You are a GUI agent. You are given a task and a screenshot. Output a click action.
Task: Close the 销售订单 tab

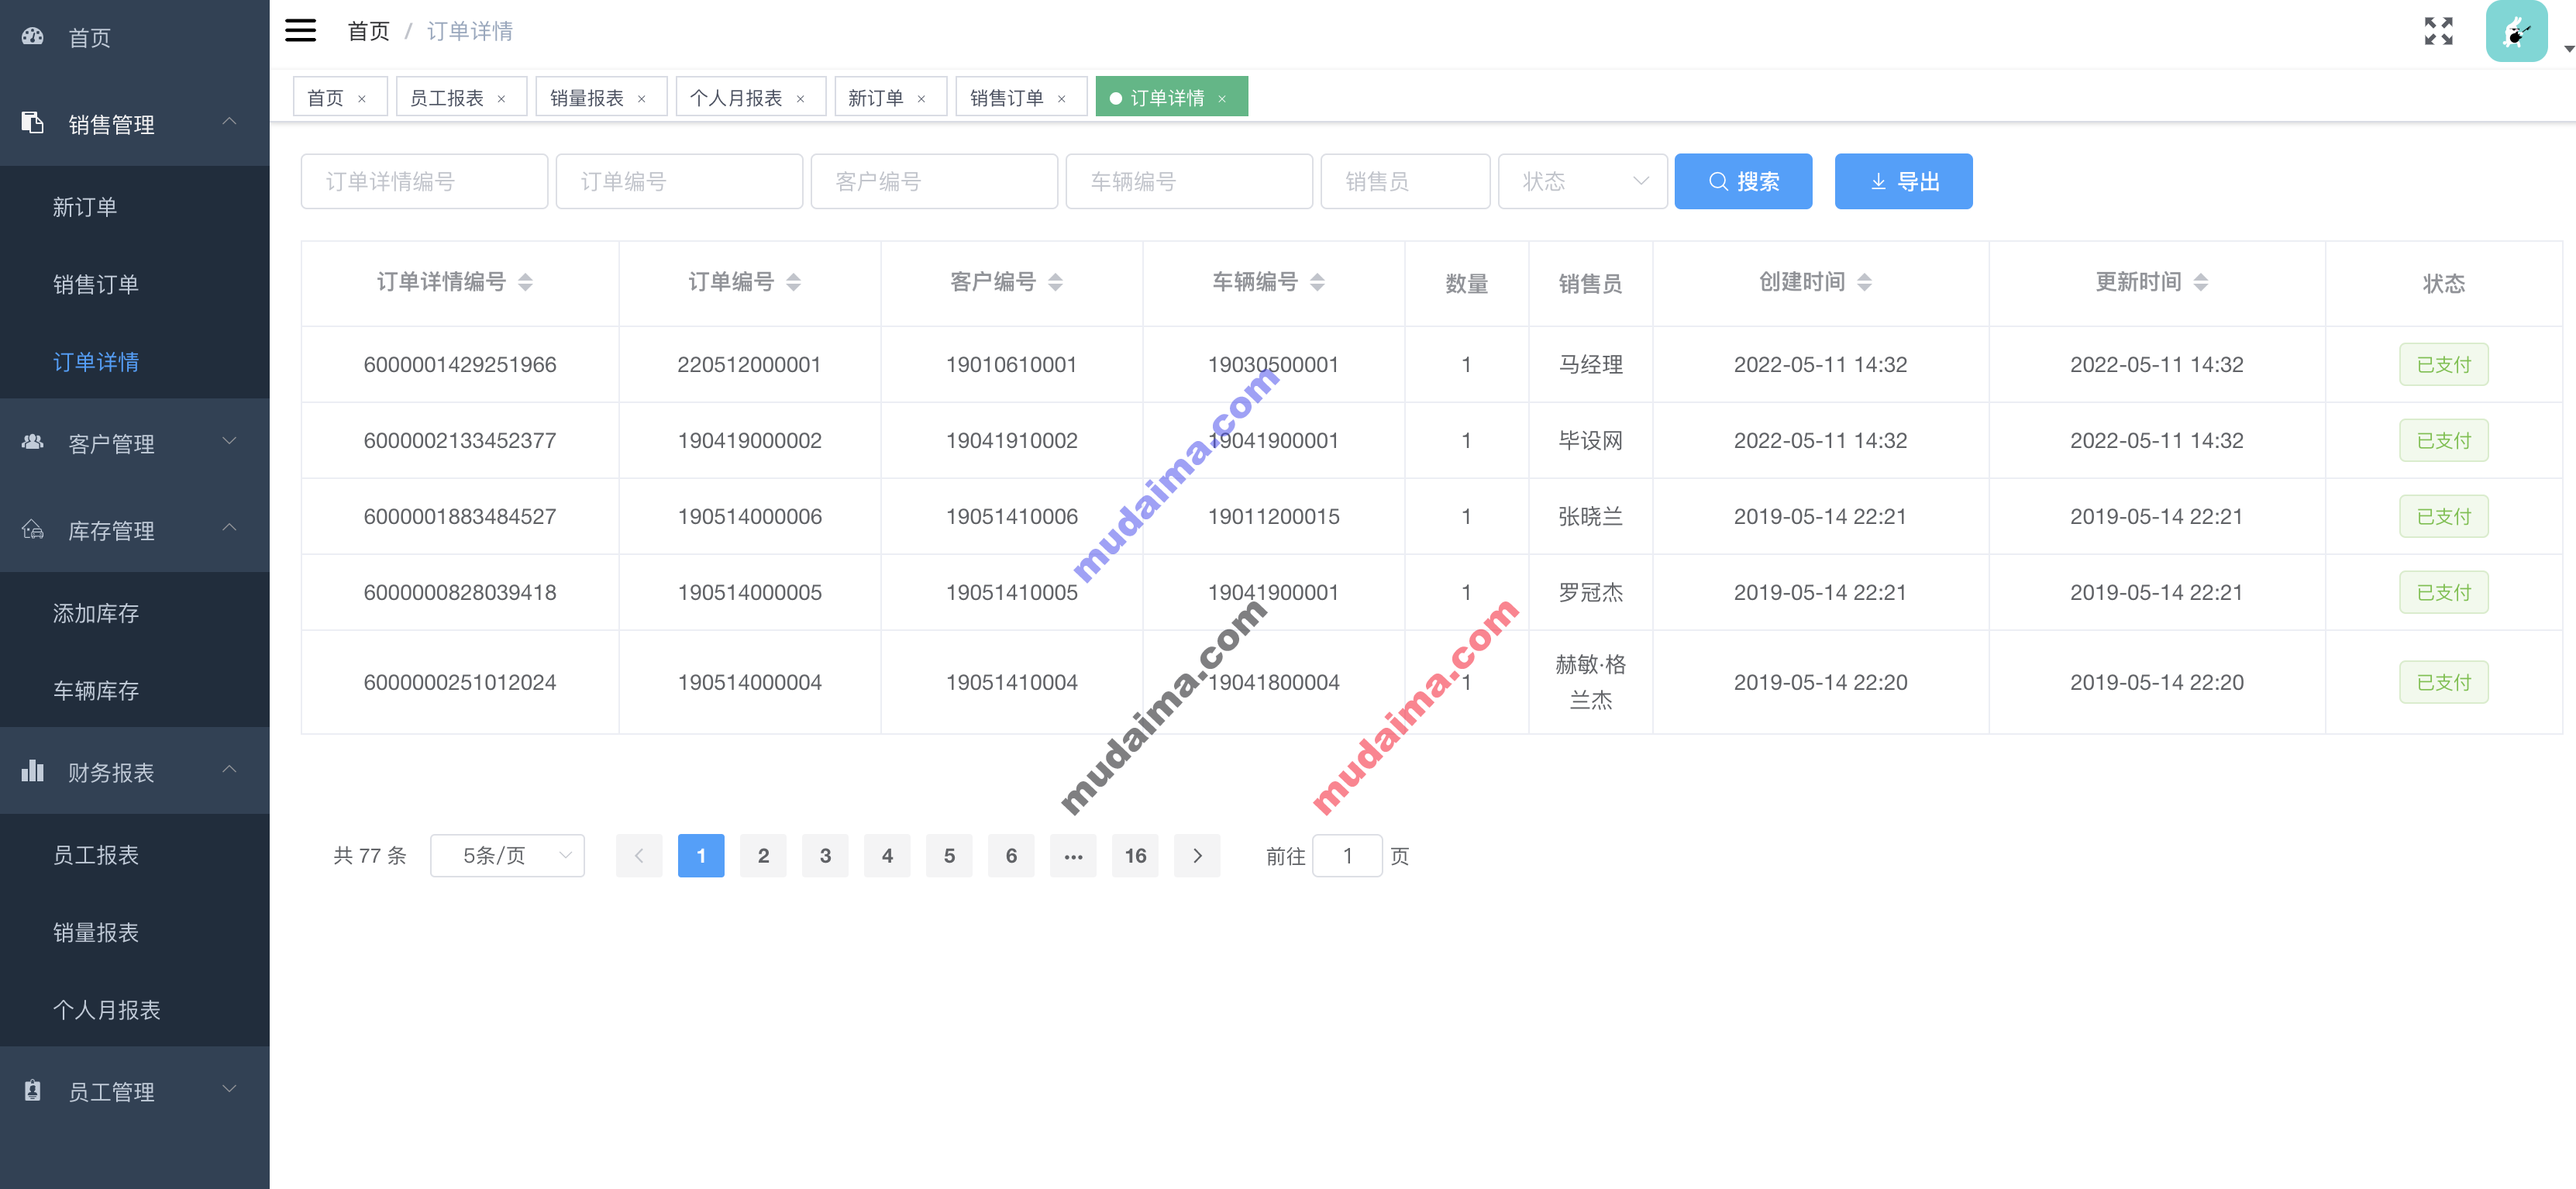[1062, 98]
